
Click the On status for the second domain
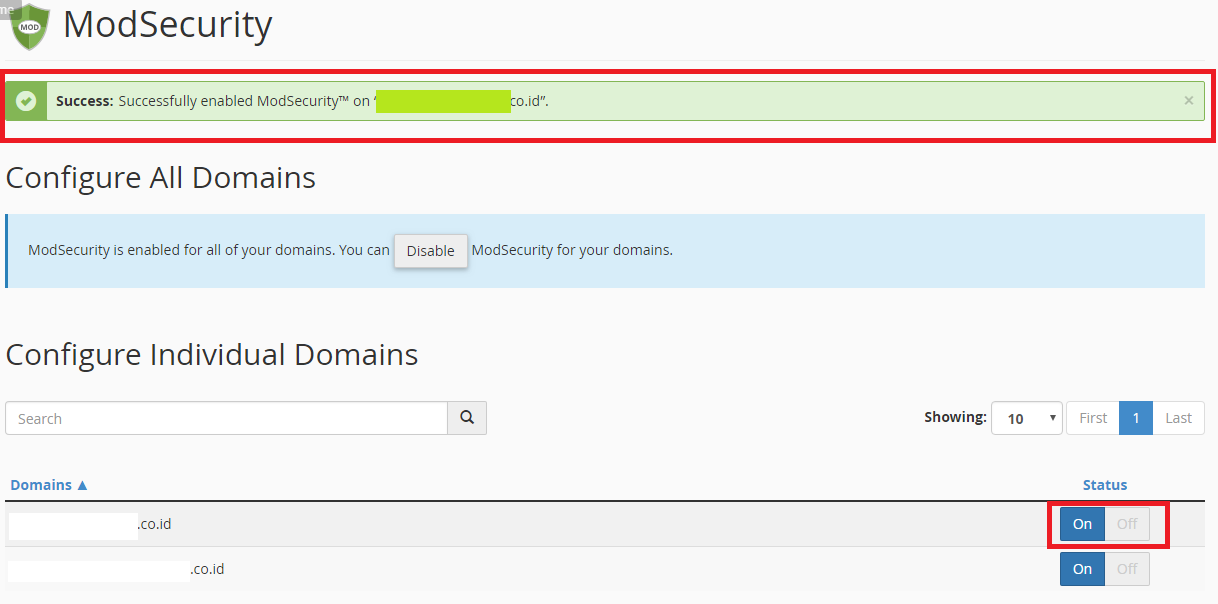[1081, 568]
